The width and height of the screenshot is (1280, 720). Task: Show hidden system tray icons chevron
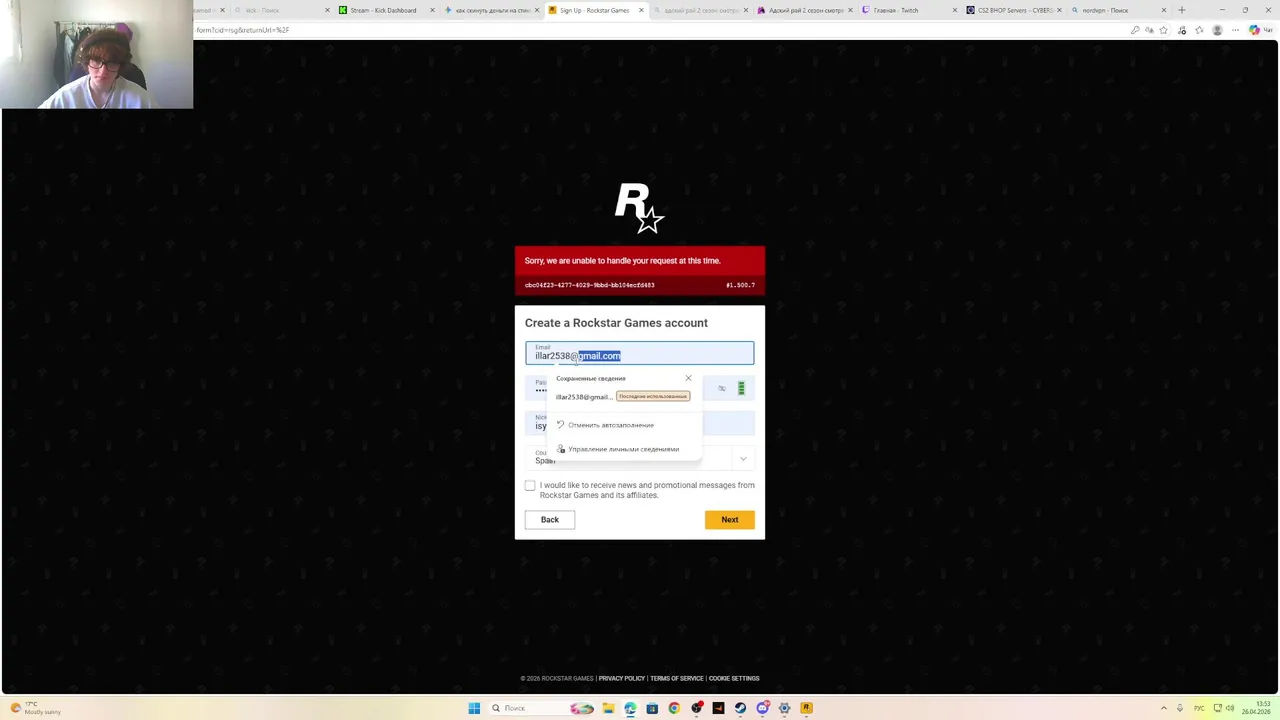1164,708
